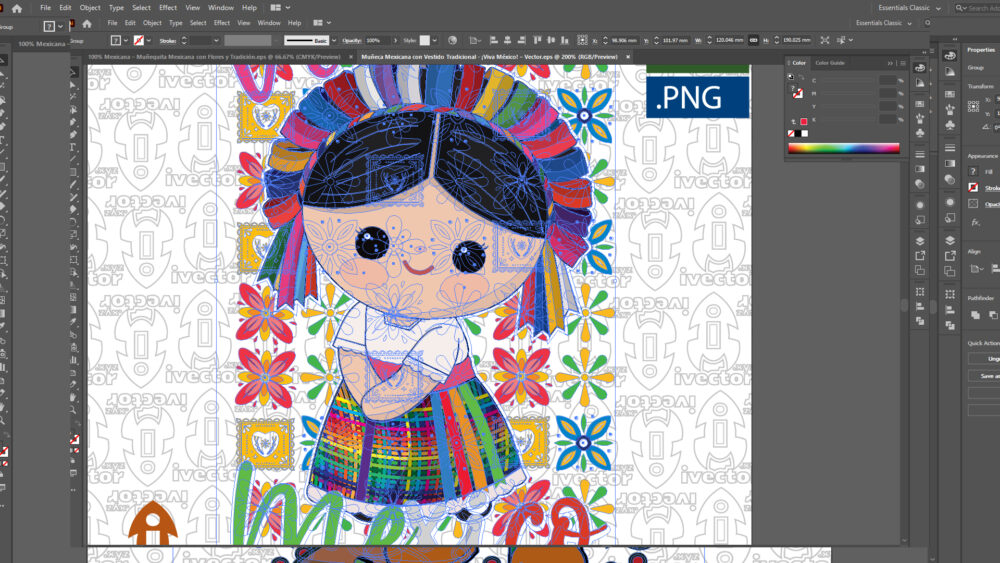The height and width of the screenshot is (563, 1000).
Task: Click default fill and stroke in Color panel
Action: pyautogui.click(x=791, y=77)
